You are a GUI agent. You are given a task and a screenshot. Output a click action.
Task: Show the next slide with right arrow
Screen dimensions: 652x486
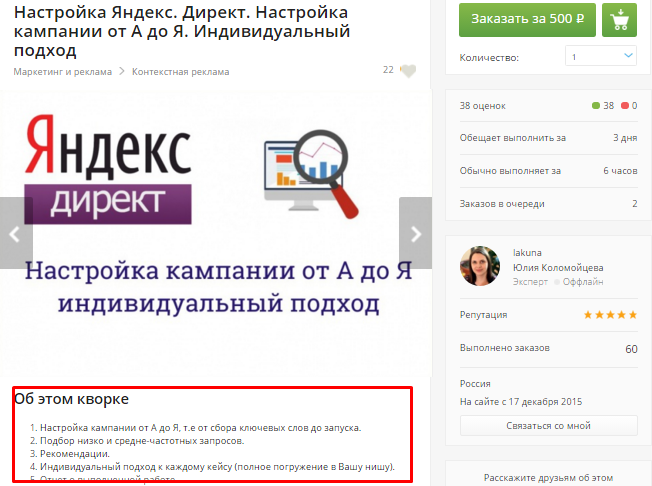pyautogui.click(x=415, y=233)
